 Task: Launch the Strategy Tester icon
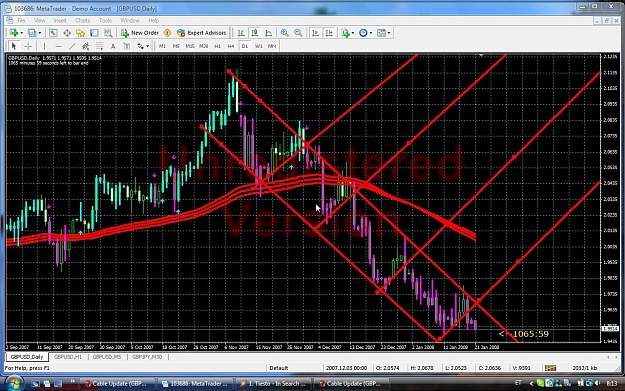[x=108, y=33]
